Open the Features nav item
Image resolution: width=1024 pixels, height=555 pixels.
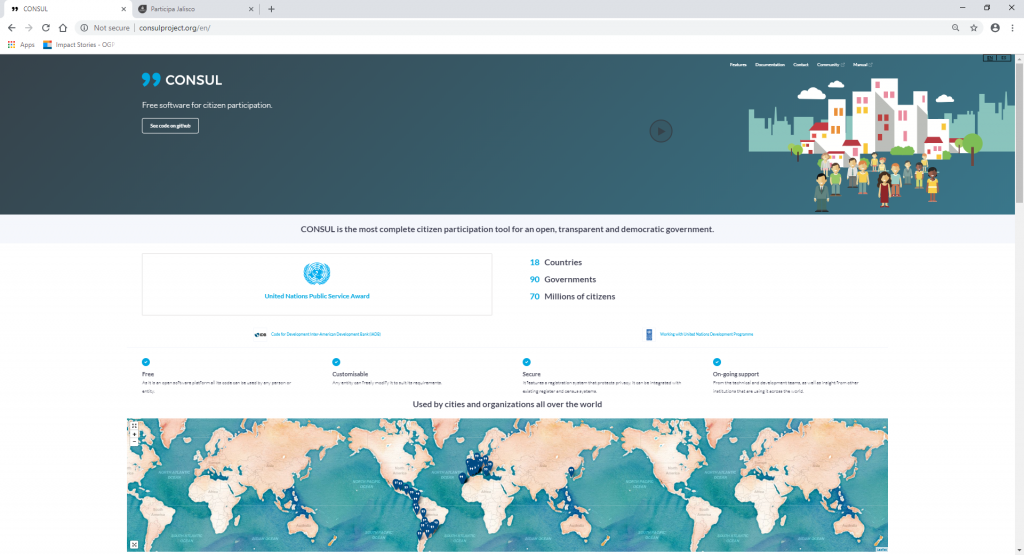point(738,65)
